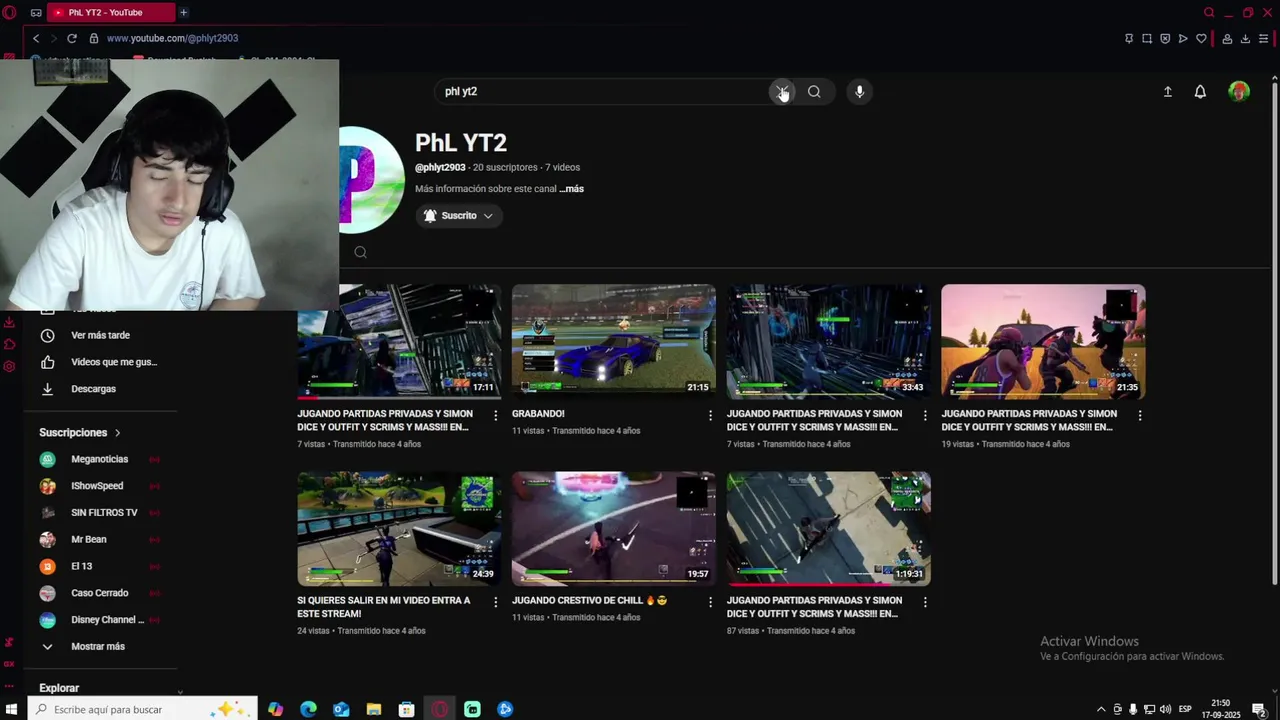Show hidden system tray icons
Viewport: 1280px width, 720px height.
click(1101, 709)
